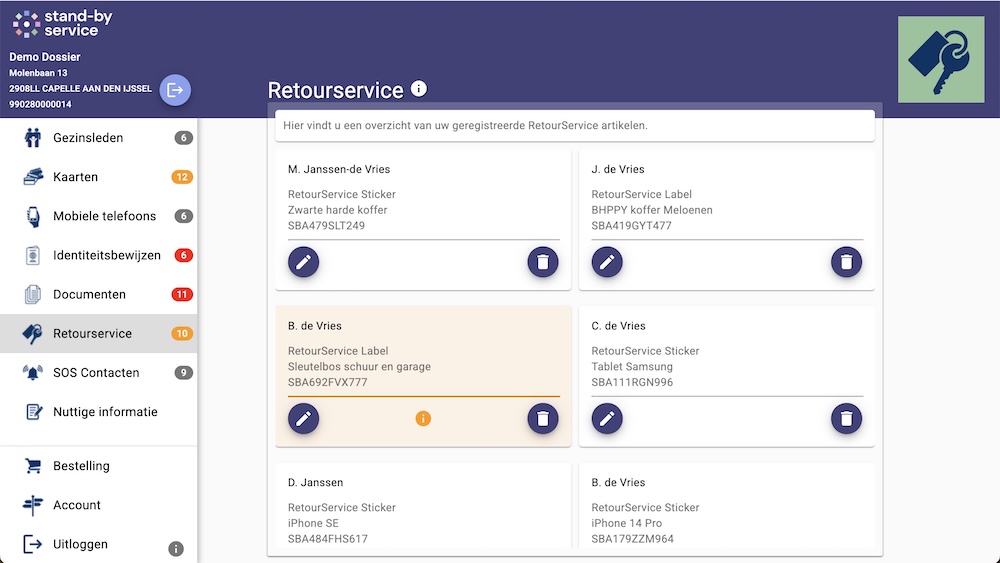Image resolution: width=1000 pixels, height=563 pixels.
Task: Click the key tag image in header
Action: (941, 59)
